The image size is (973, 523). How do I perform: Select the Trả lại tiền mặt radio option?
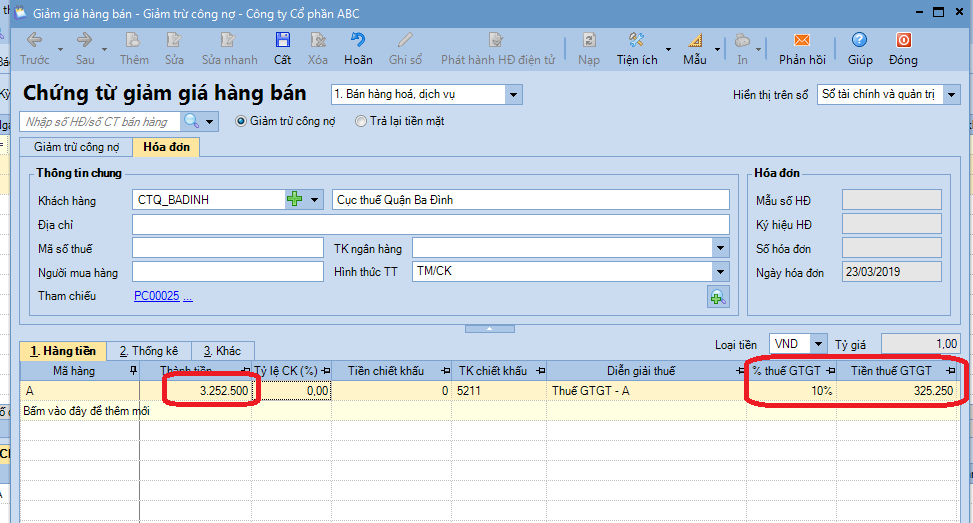361,121
